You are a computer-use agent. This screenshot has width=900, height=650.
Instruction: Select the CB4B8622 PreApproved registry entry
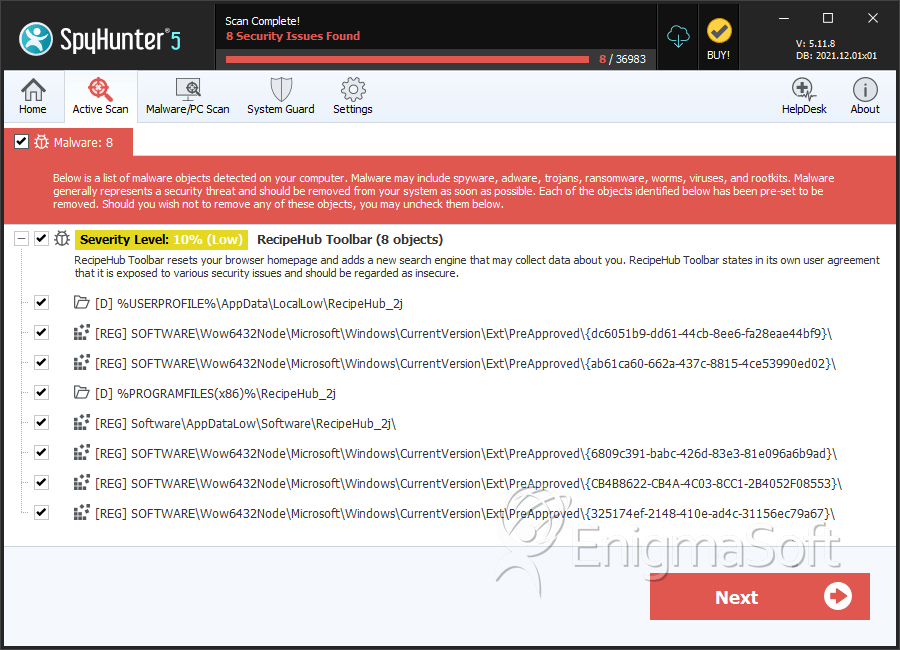point(468,483)
